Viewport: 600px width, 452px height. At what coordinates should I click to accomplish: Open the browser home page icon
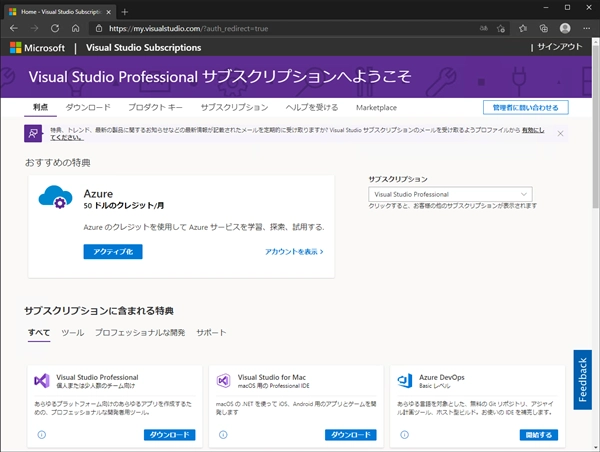point(76,28)
